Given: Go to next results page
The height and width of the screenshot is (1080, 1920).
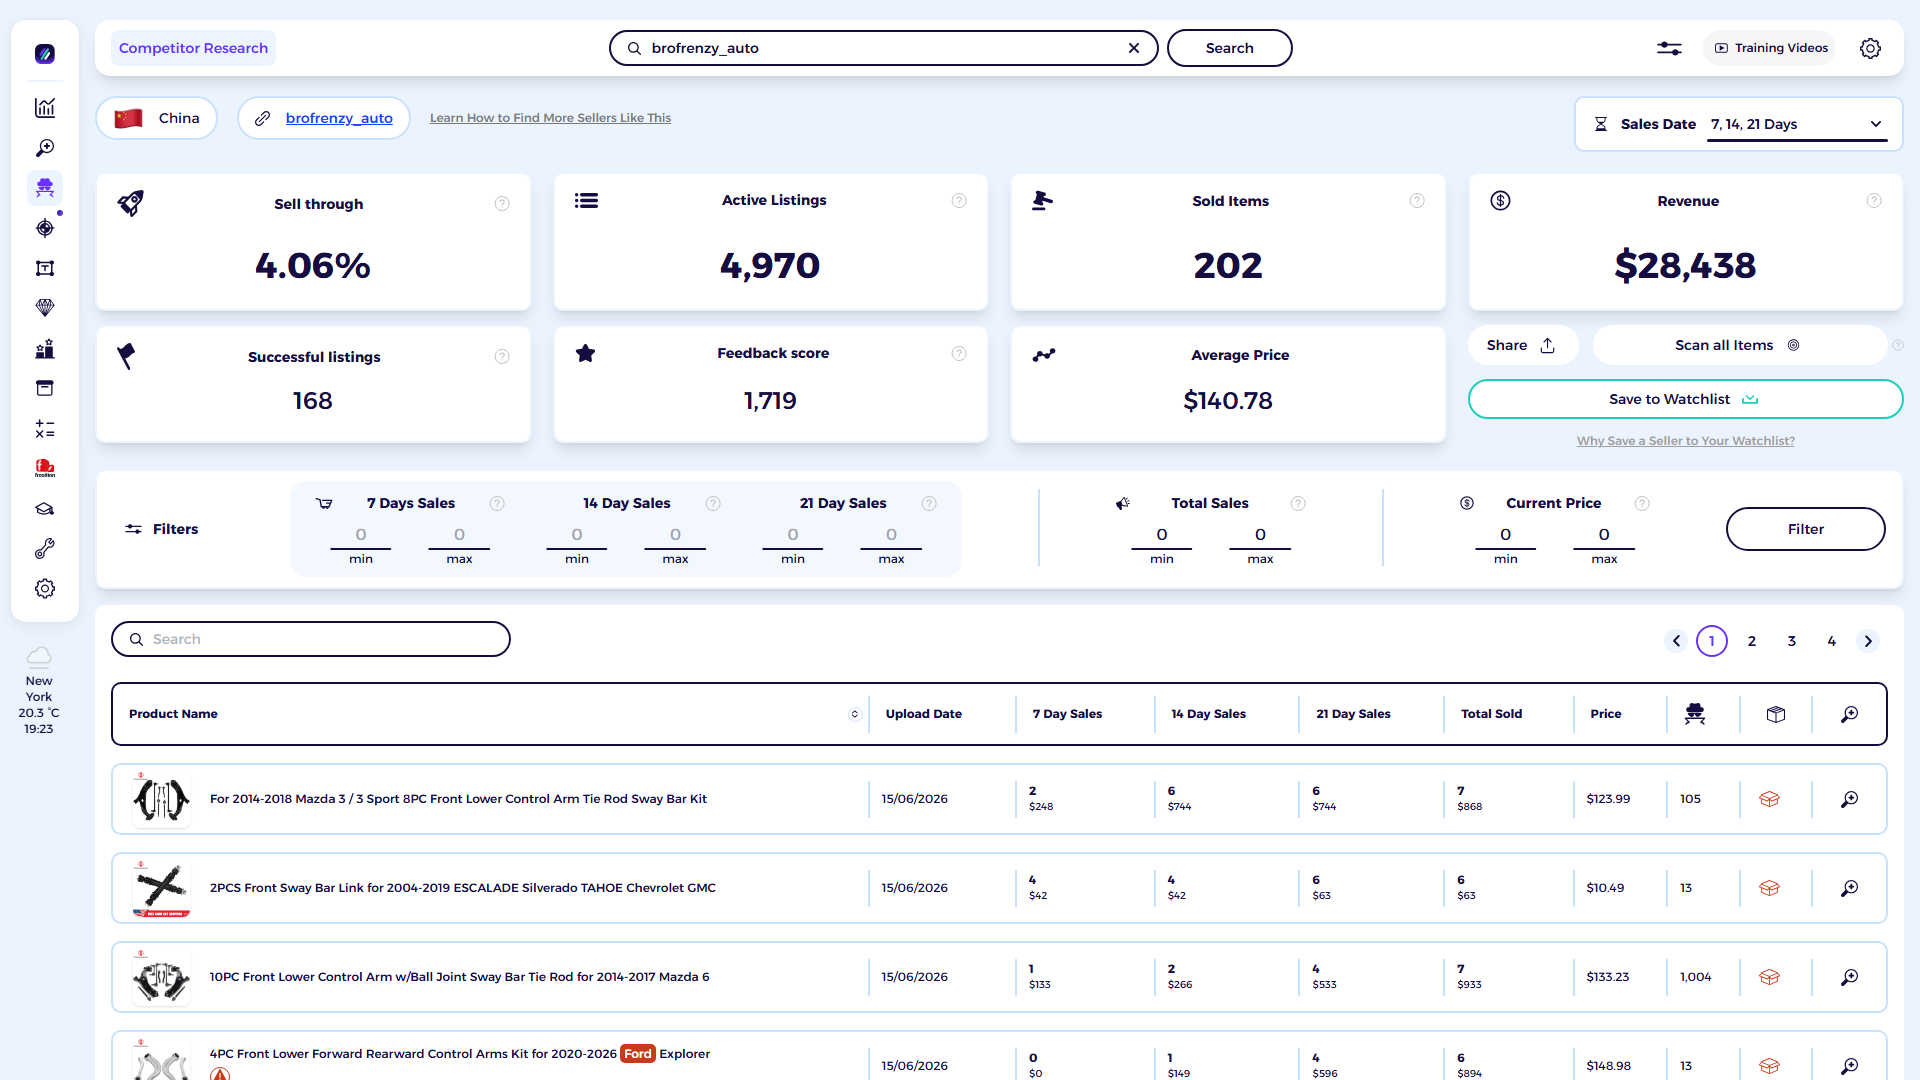Looking at the screenshot, I should tap(1868, 641).
